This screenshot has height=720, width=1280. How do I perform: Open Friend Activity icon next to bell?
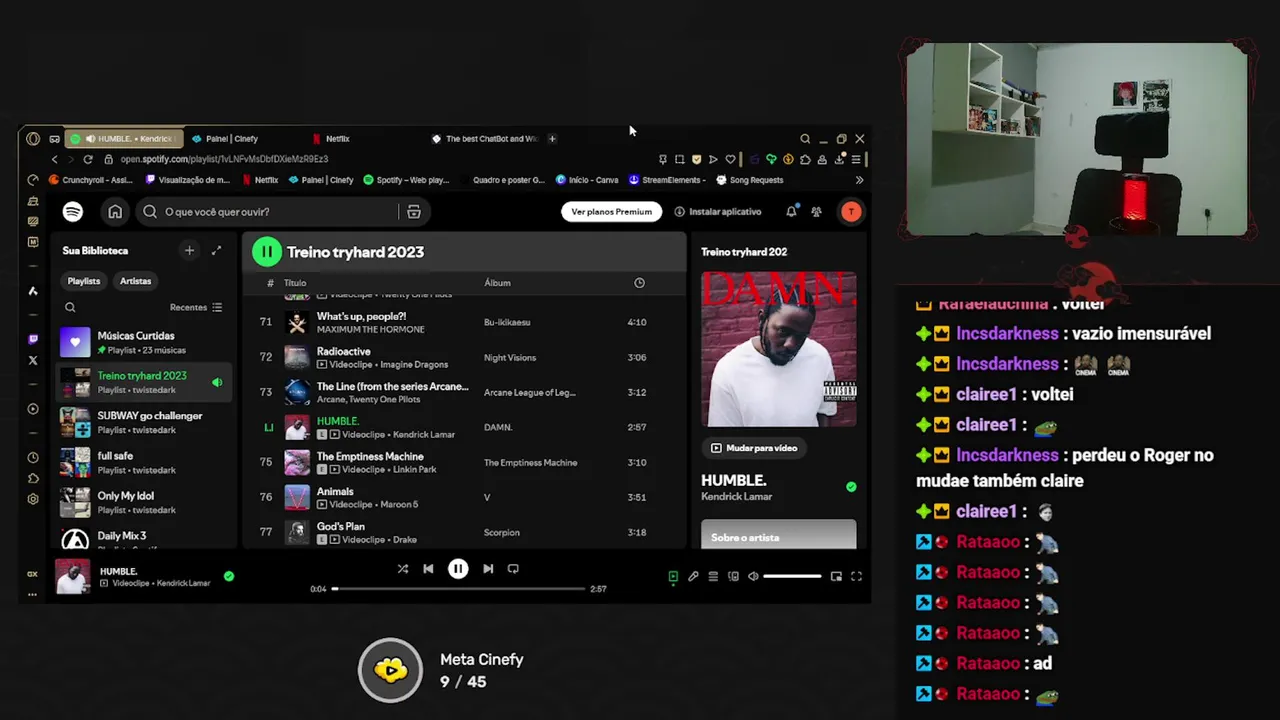click(816, 212)
